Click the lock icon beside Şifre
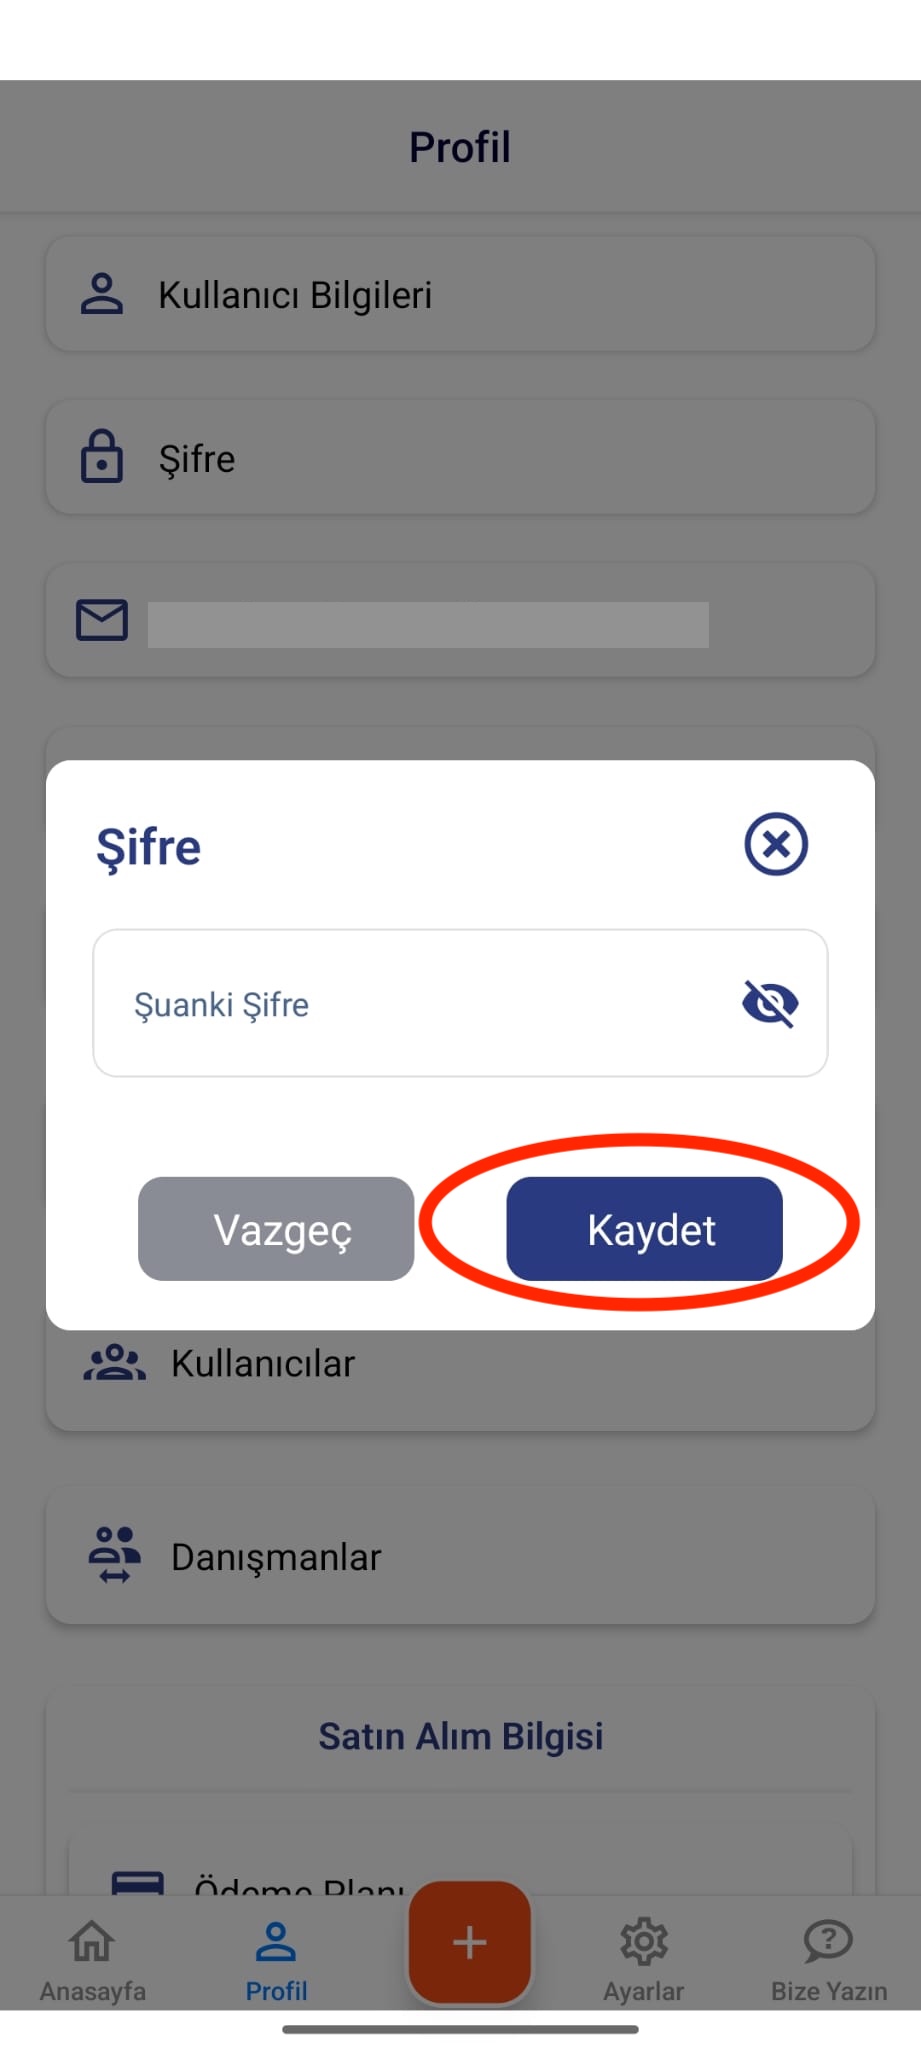 (x=102, y=457)
